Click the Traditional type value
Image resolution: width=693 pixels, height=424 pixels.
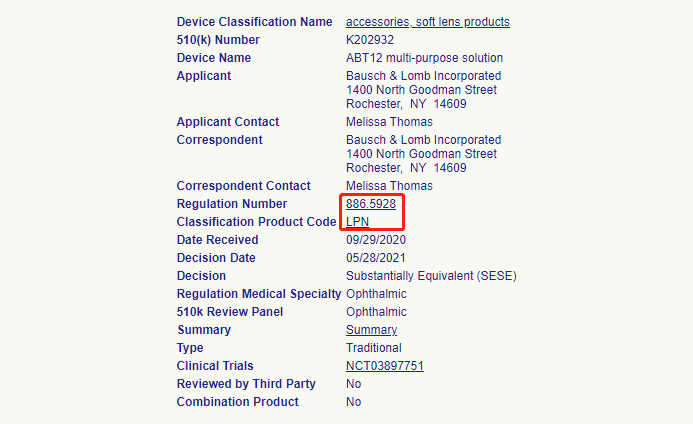pyautogui.click(x=374, y=348)
